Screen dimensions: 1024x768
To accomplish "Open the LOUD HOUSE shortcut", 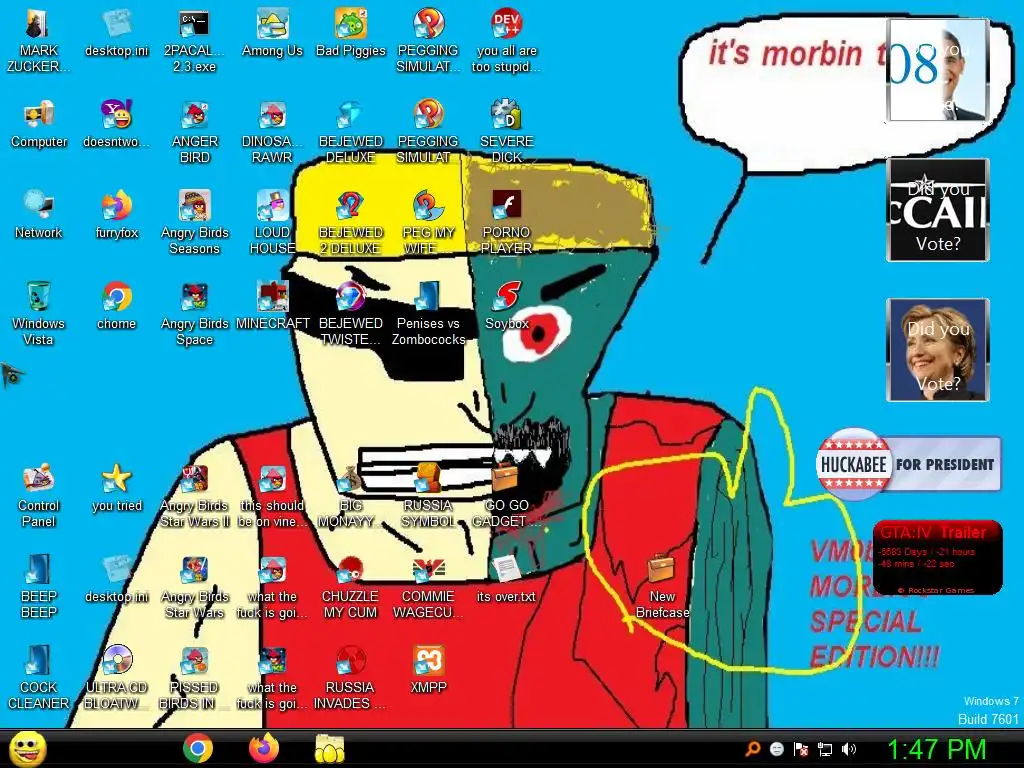I will (x=272, y=223).
